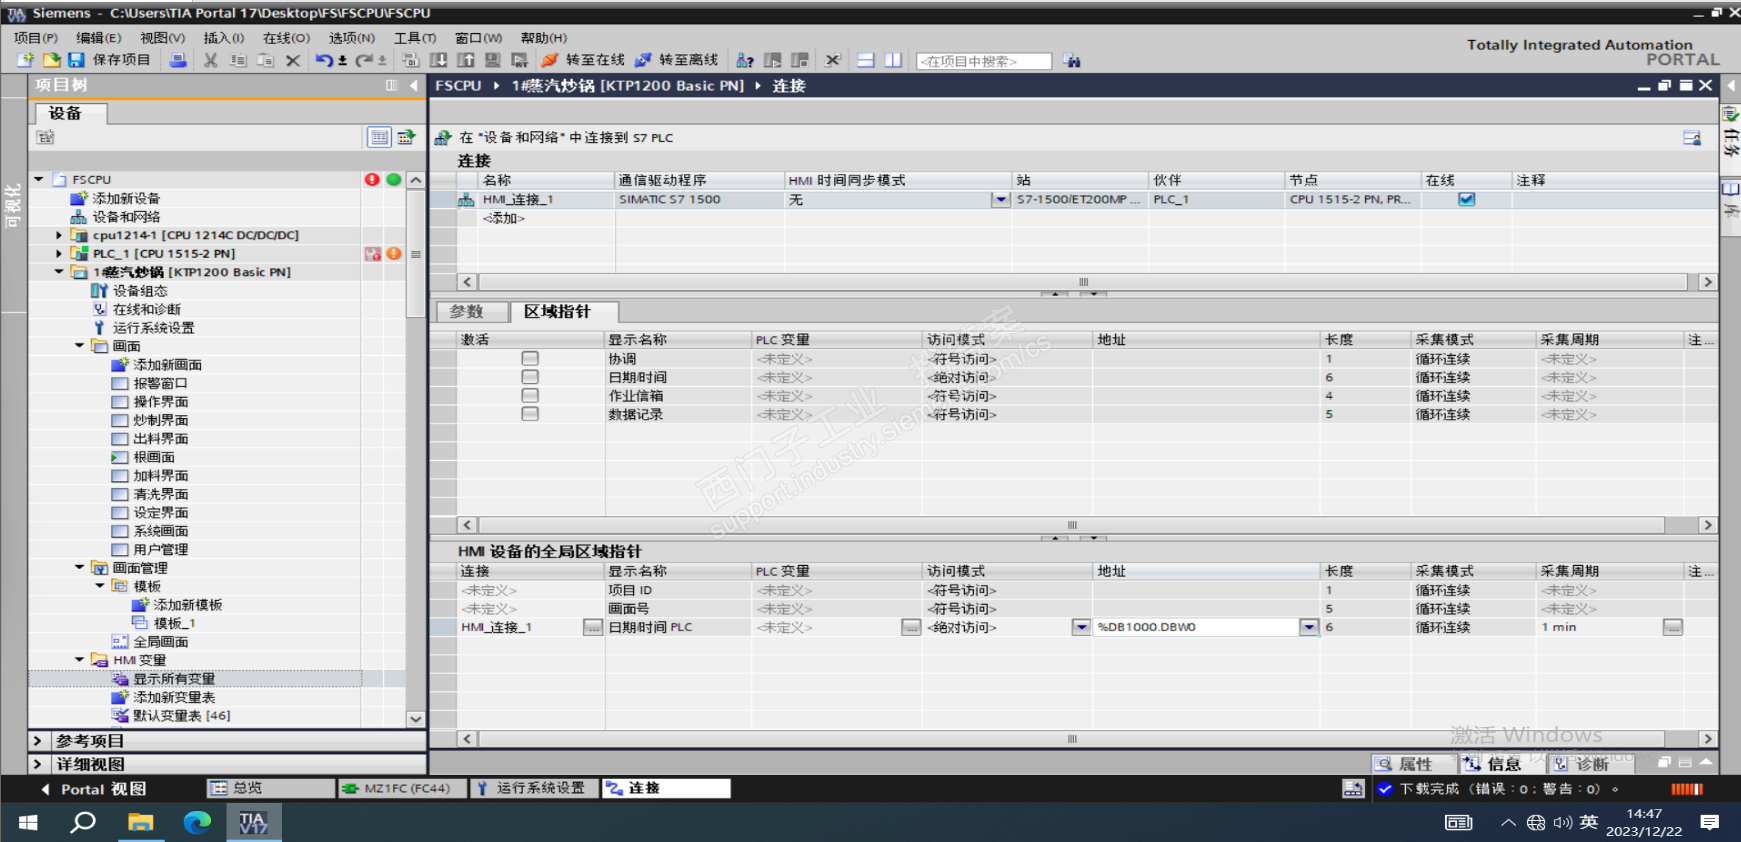Expand the 详细视图 panel
The height and width of the screenshot is (842, 1741).
38,764
